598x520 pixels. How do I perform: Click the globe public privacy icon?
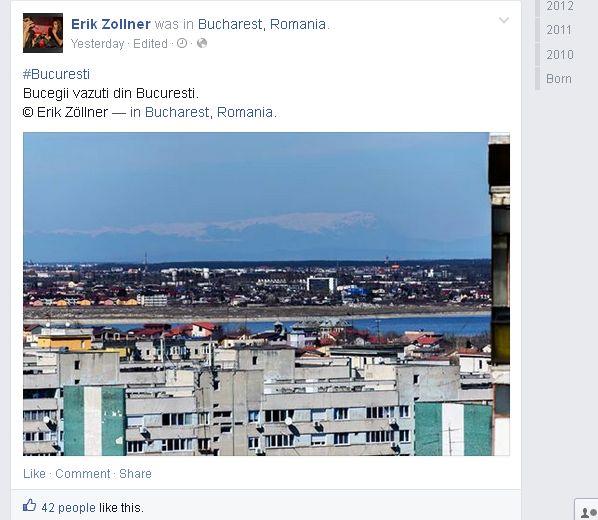point(202,43)
